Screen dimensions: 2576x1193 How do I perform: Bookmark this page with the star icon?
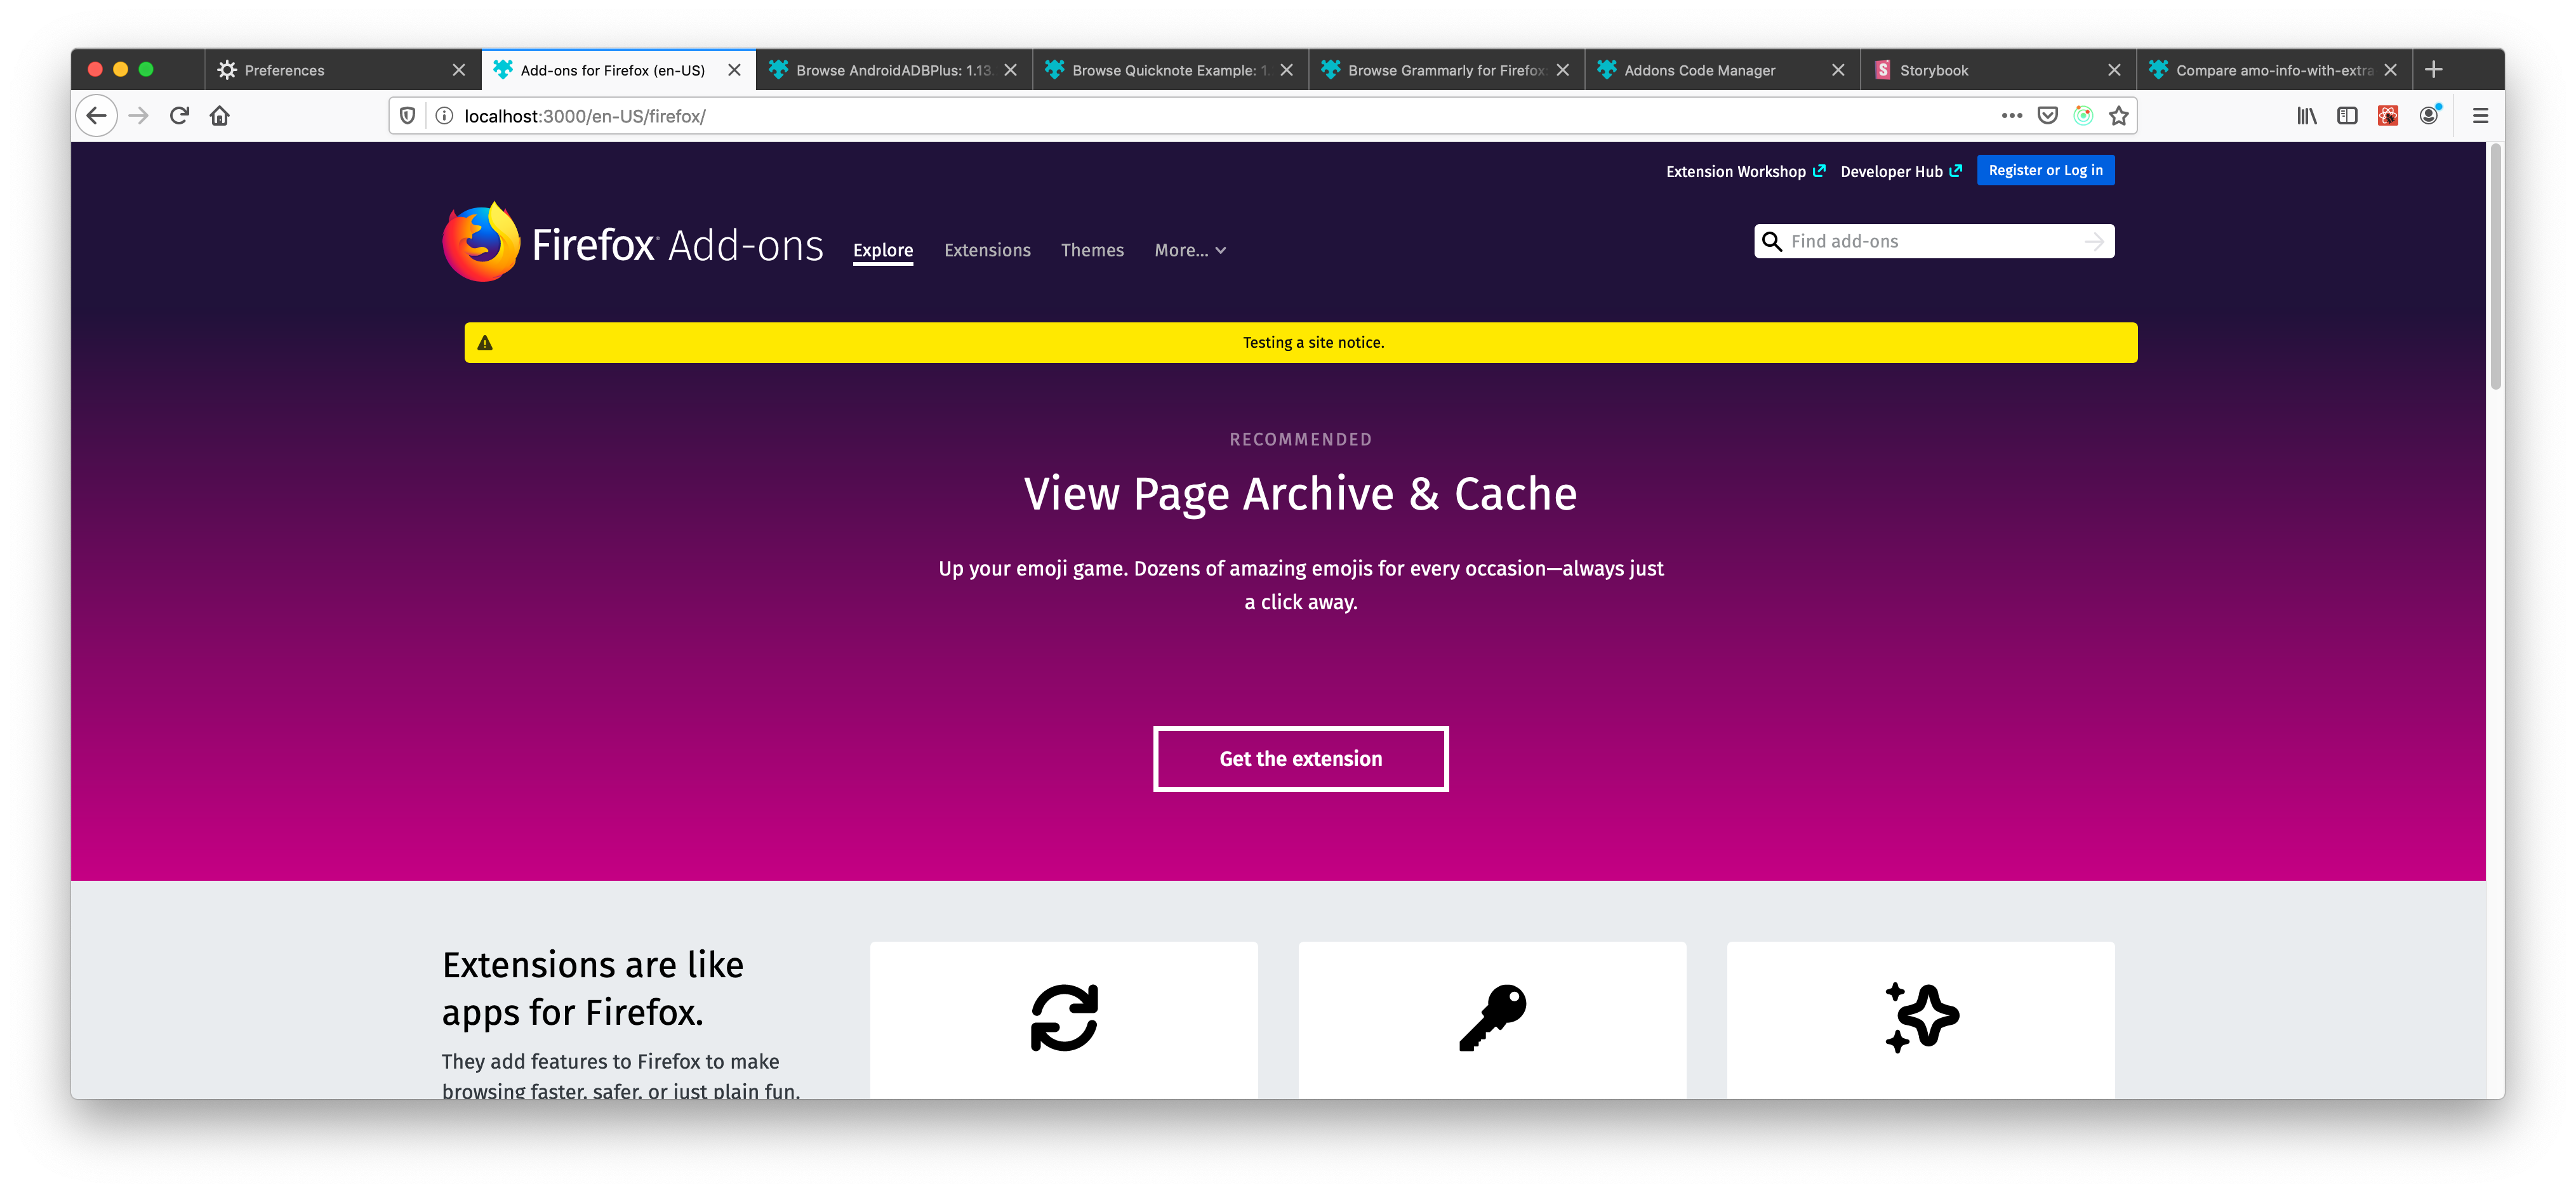coord(2118,116)
